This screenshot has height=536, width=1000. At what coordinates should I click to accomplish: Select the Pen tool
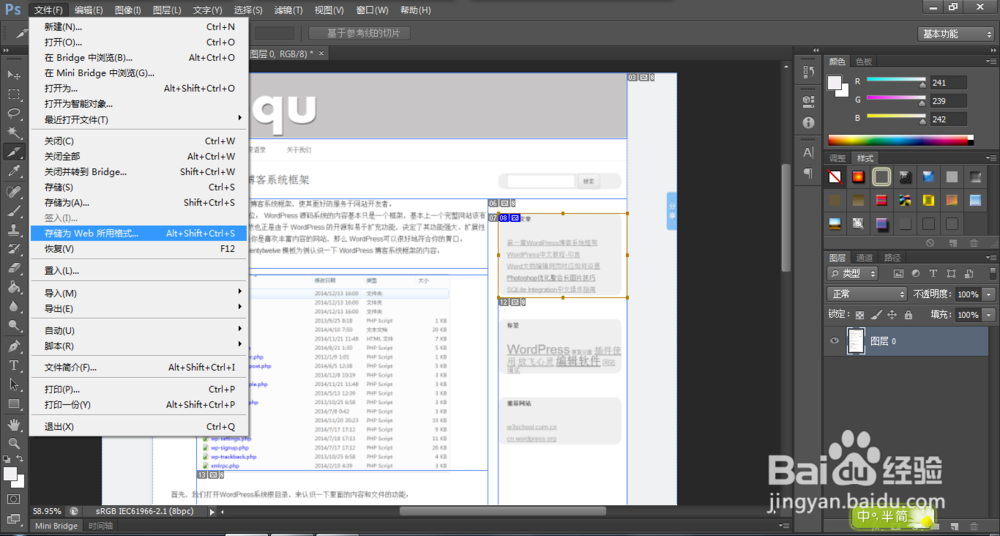coord(14,346)
